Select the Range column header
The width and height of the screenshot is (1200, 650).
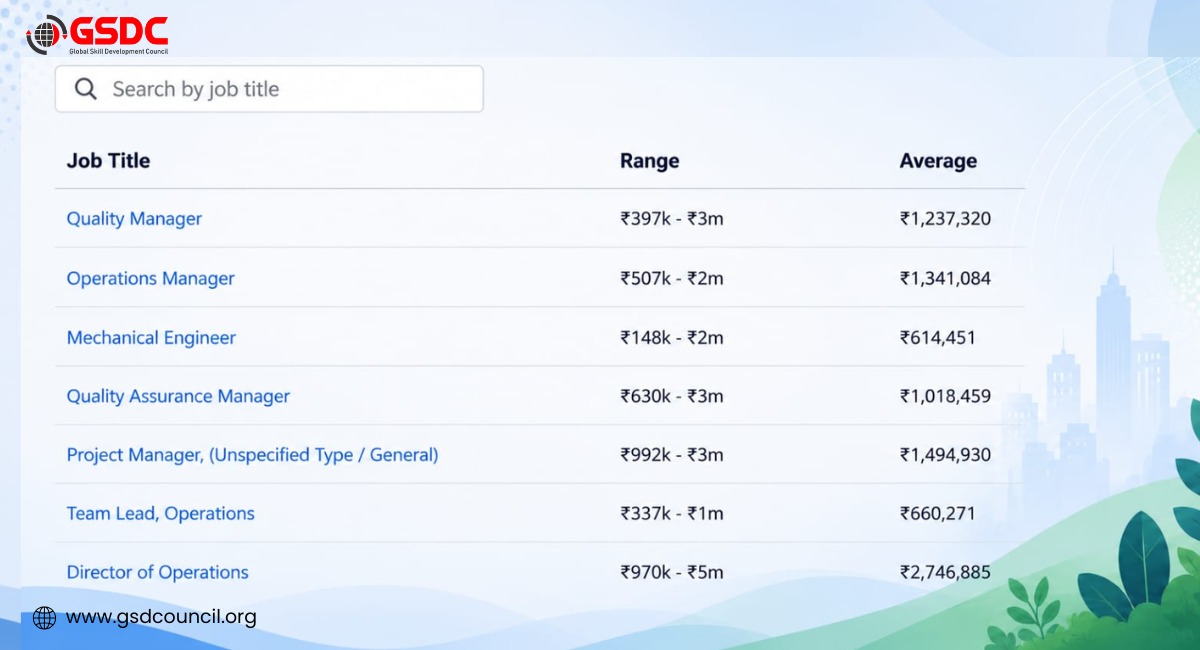click(x=649, y=161)
